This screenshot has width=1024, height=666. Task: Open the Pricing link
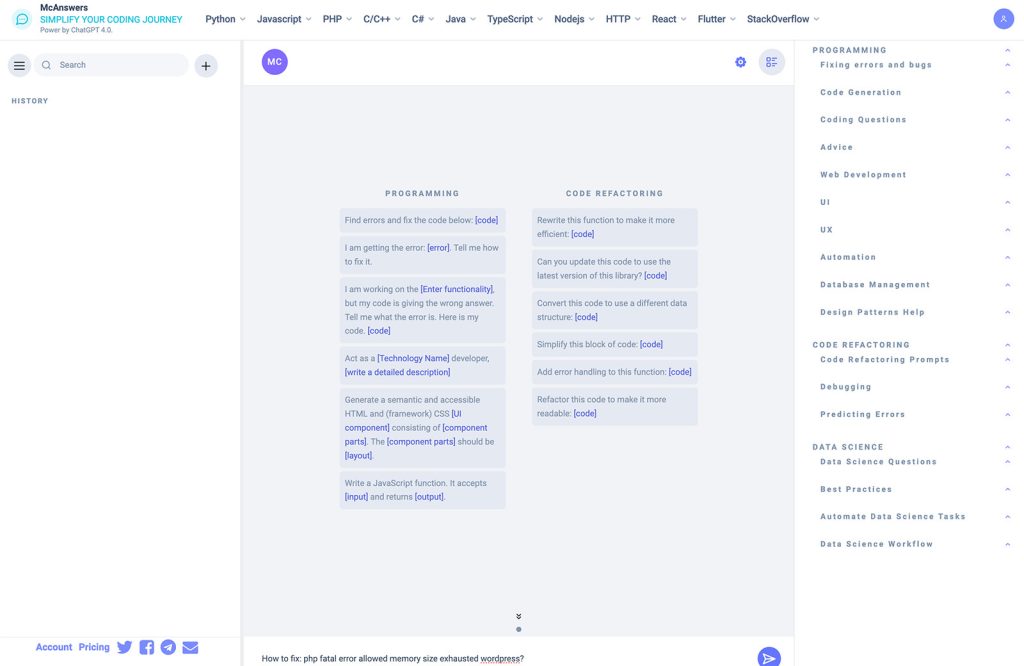(94, 647)
